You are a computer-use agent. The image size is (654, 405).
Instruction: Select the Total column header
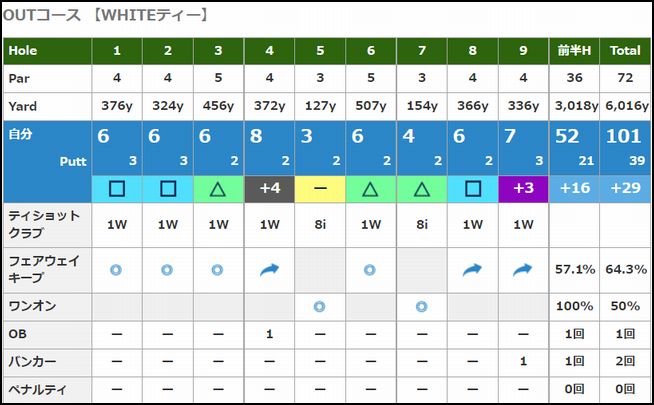pos(626,50)
